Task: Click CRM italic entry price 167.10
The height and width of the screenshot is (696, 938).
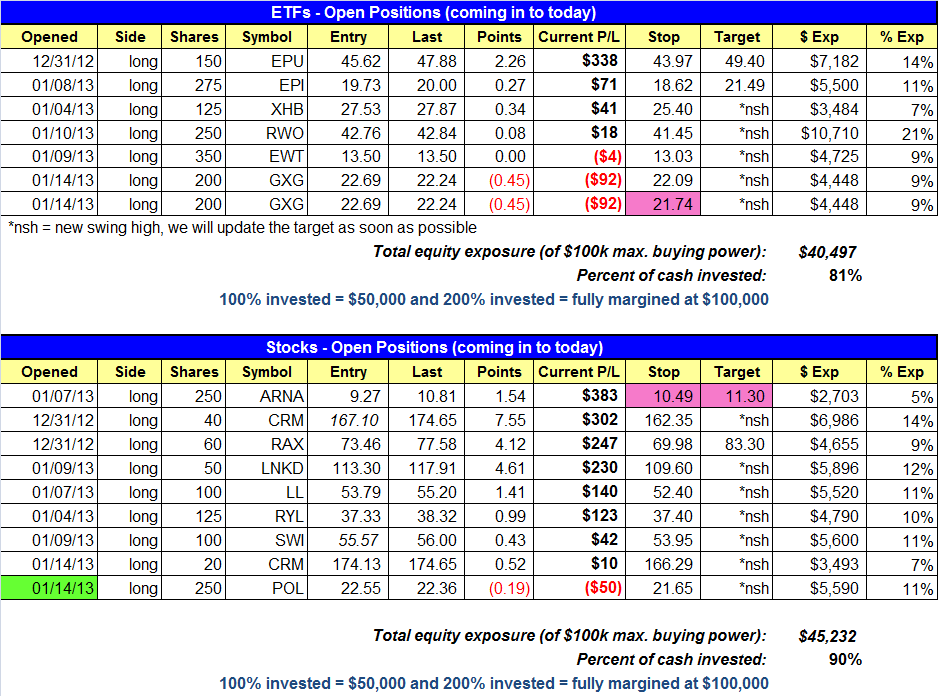Action: pyautogui.click(x=354, y=420)
